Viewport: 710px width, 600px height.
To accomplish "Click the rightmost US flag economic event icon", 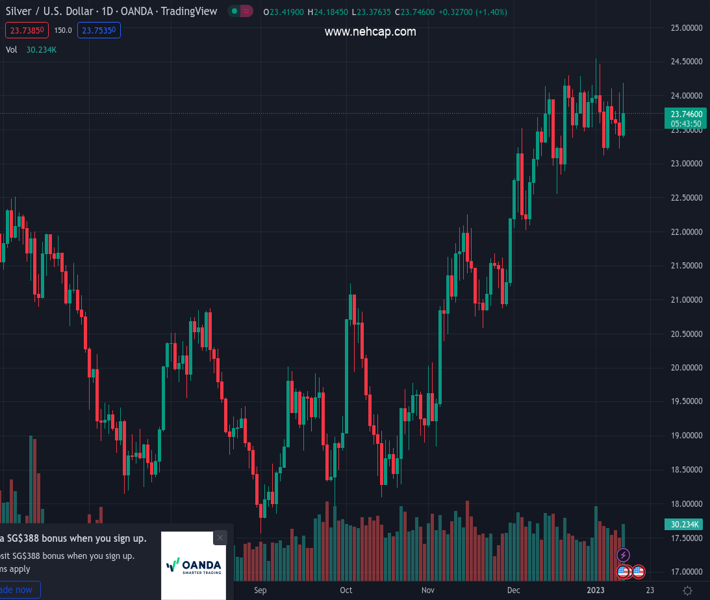I will [x=638, y=571].
